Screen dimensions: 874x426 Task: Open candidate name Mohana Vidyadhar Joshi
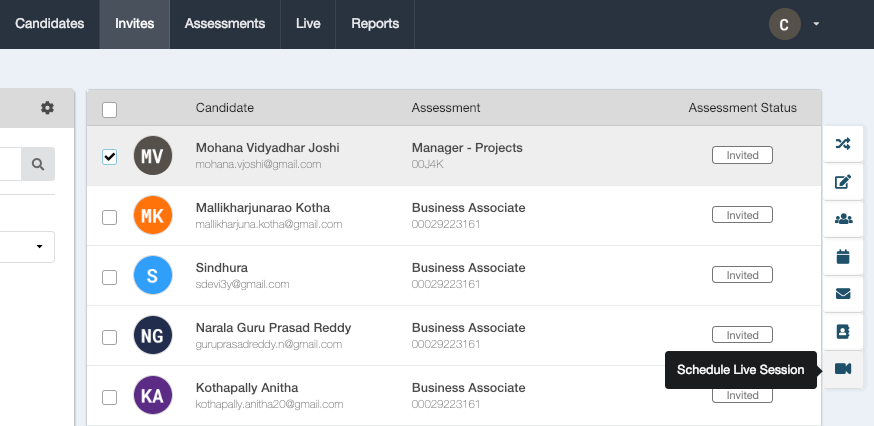[268, 148]
